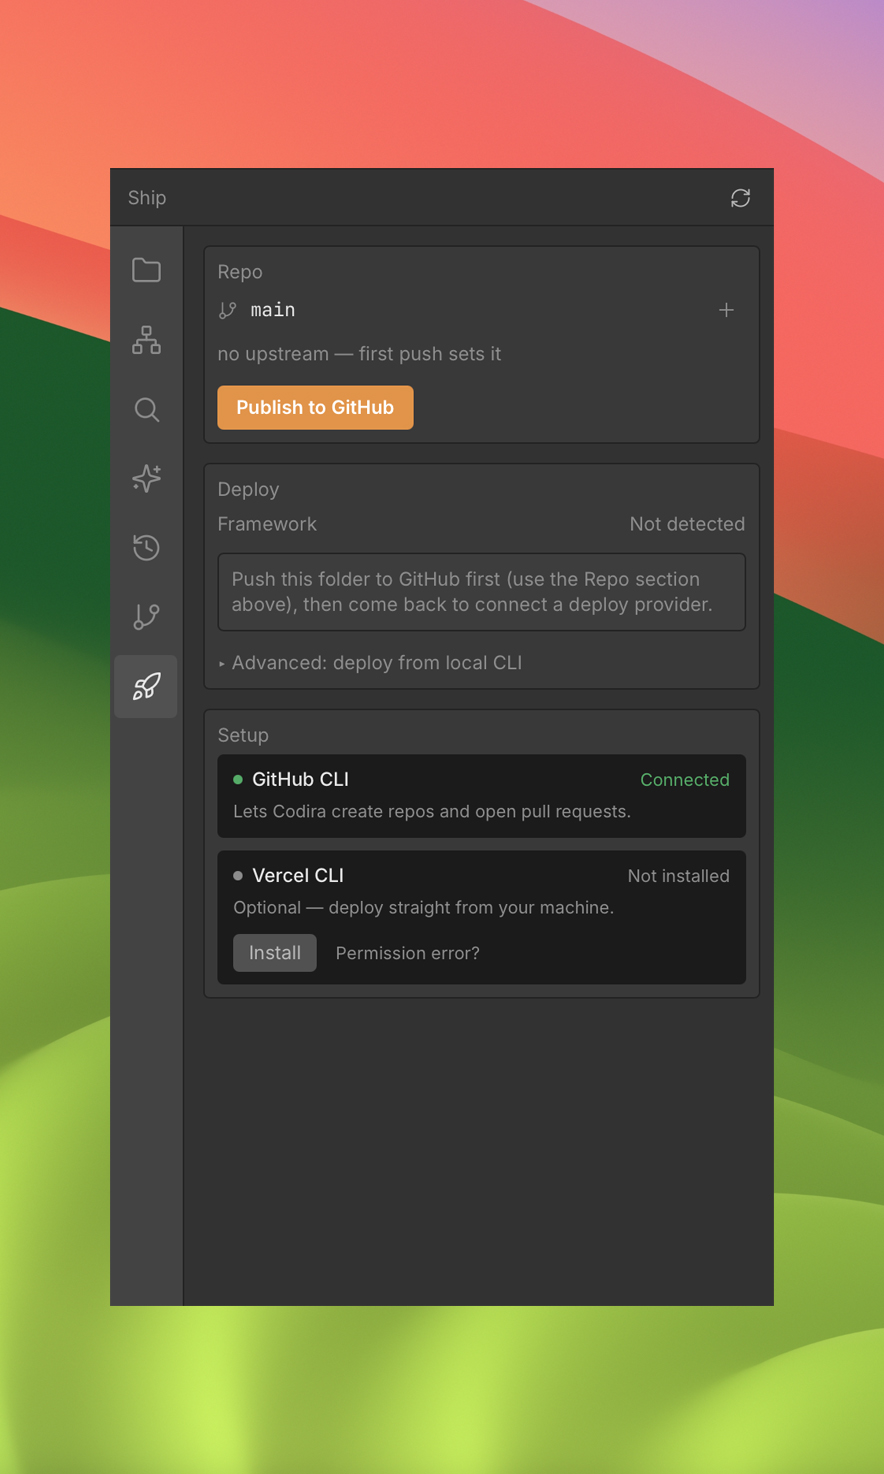Click the branch icon next to main

228,310
